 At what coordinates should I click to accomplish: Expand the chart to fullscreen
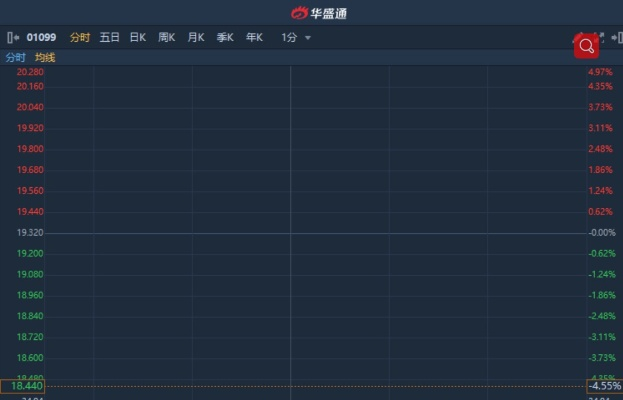click(x=600, y=38)
